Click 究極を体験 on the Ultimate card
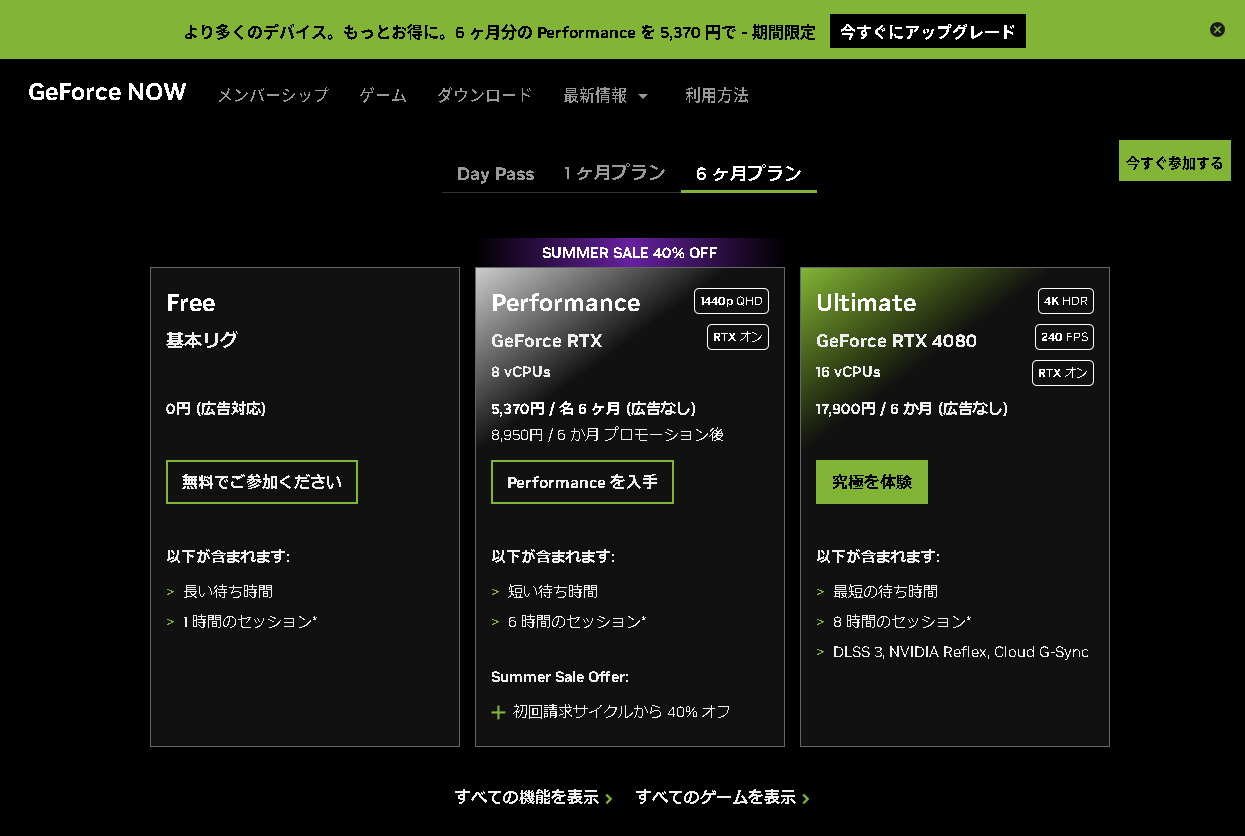 [871, 481]
